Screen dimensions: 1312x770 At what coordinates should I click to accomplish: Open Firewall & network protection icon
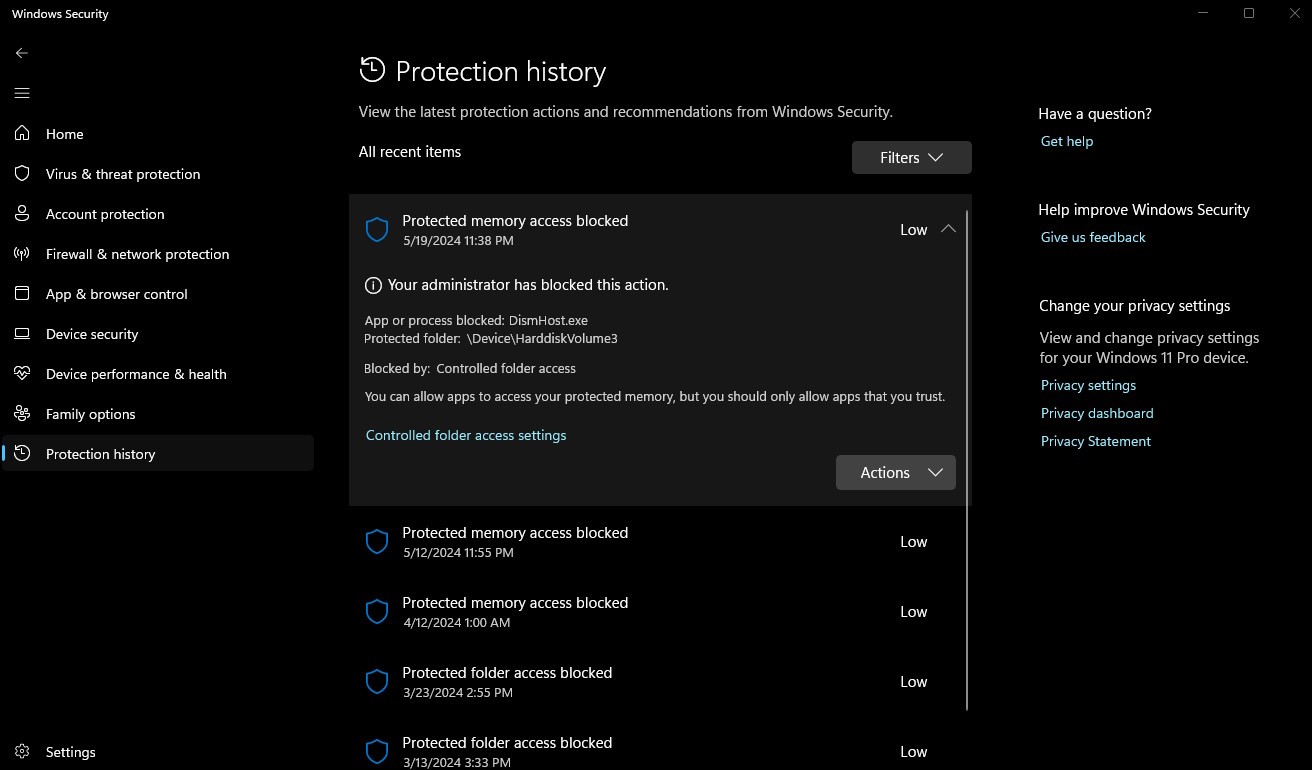22,254
